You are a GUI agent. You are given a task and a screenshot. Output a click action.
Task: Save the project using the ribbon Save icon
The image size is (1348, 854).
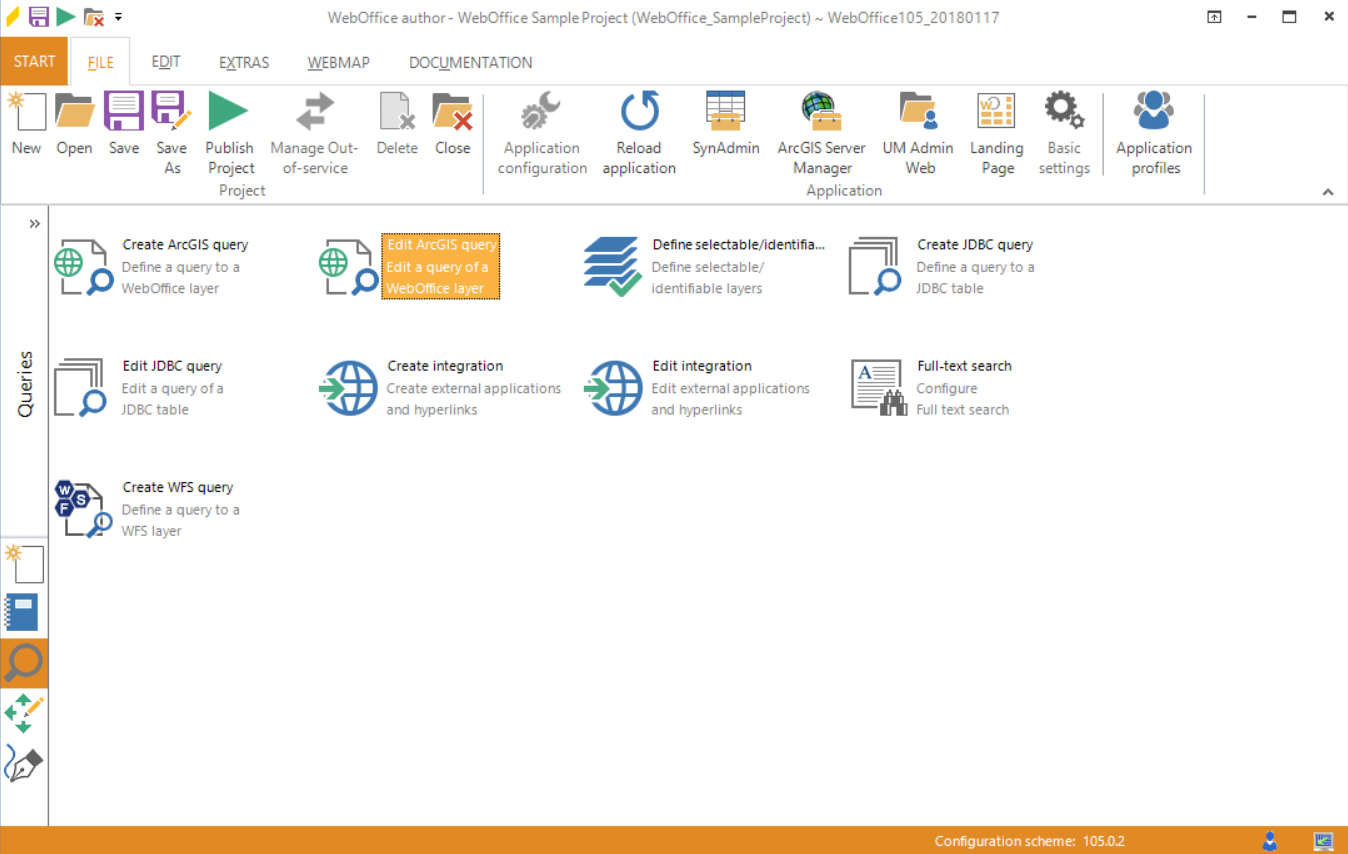pos(124,111)
